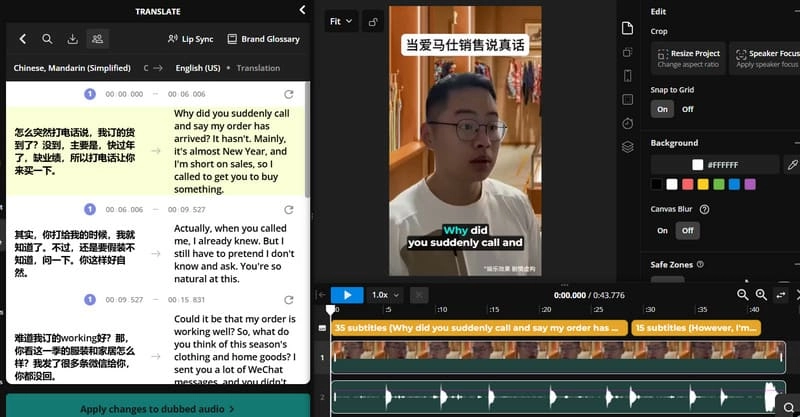Open the speakers icon in Translate toolbar

tap(97, 39)
